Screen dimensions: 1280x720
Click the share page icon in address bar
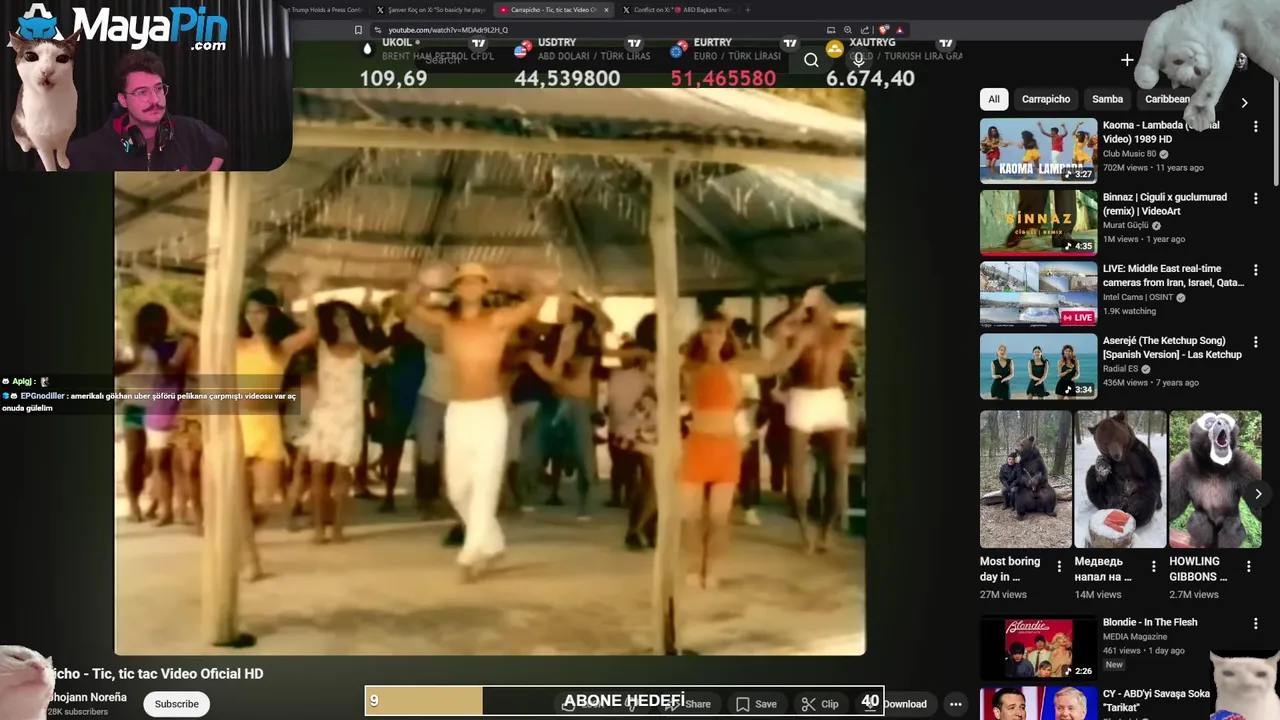(865, 30)
